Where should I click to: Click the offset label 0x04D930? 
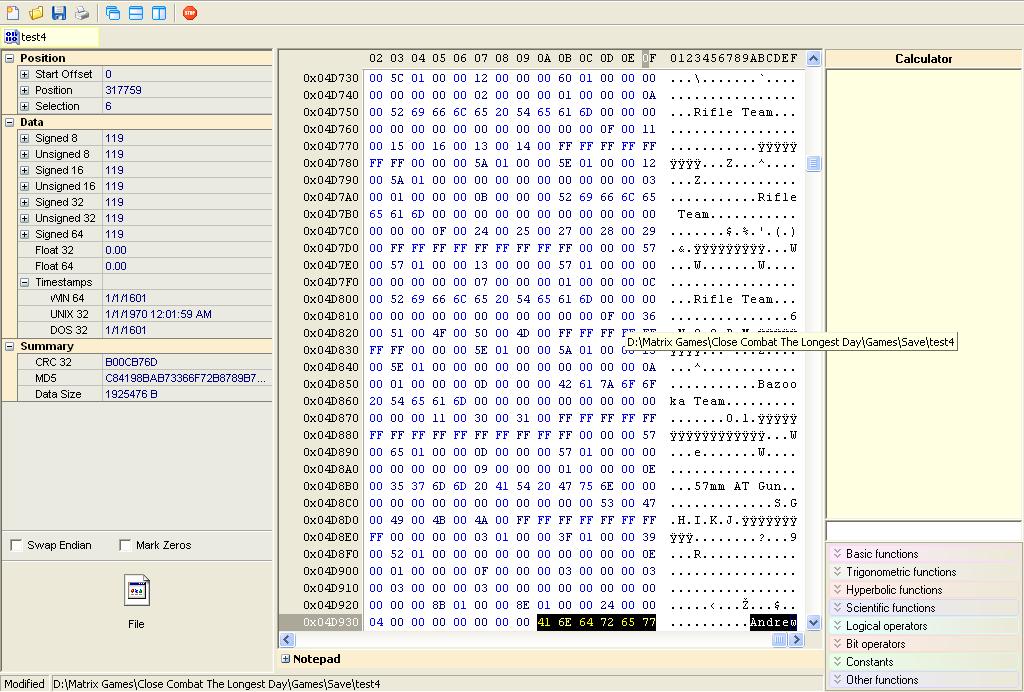click(x=331, y=622)
